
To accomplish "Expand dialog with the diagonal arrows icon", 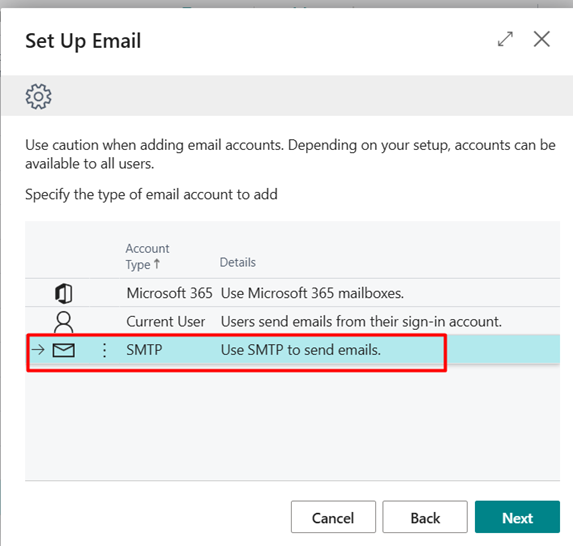I will (505, 39).
